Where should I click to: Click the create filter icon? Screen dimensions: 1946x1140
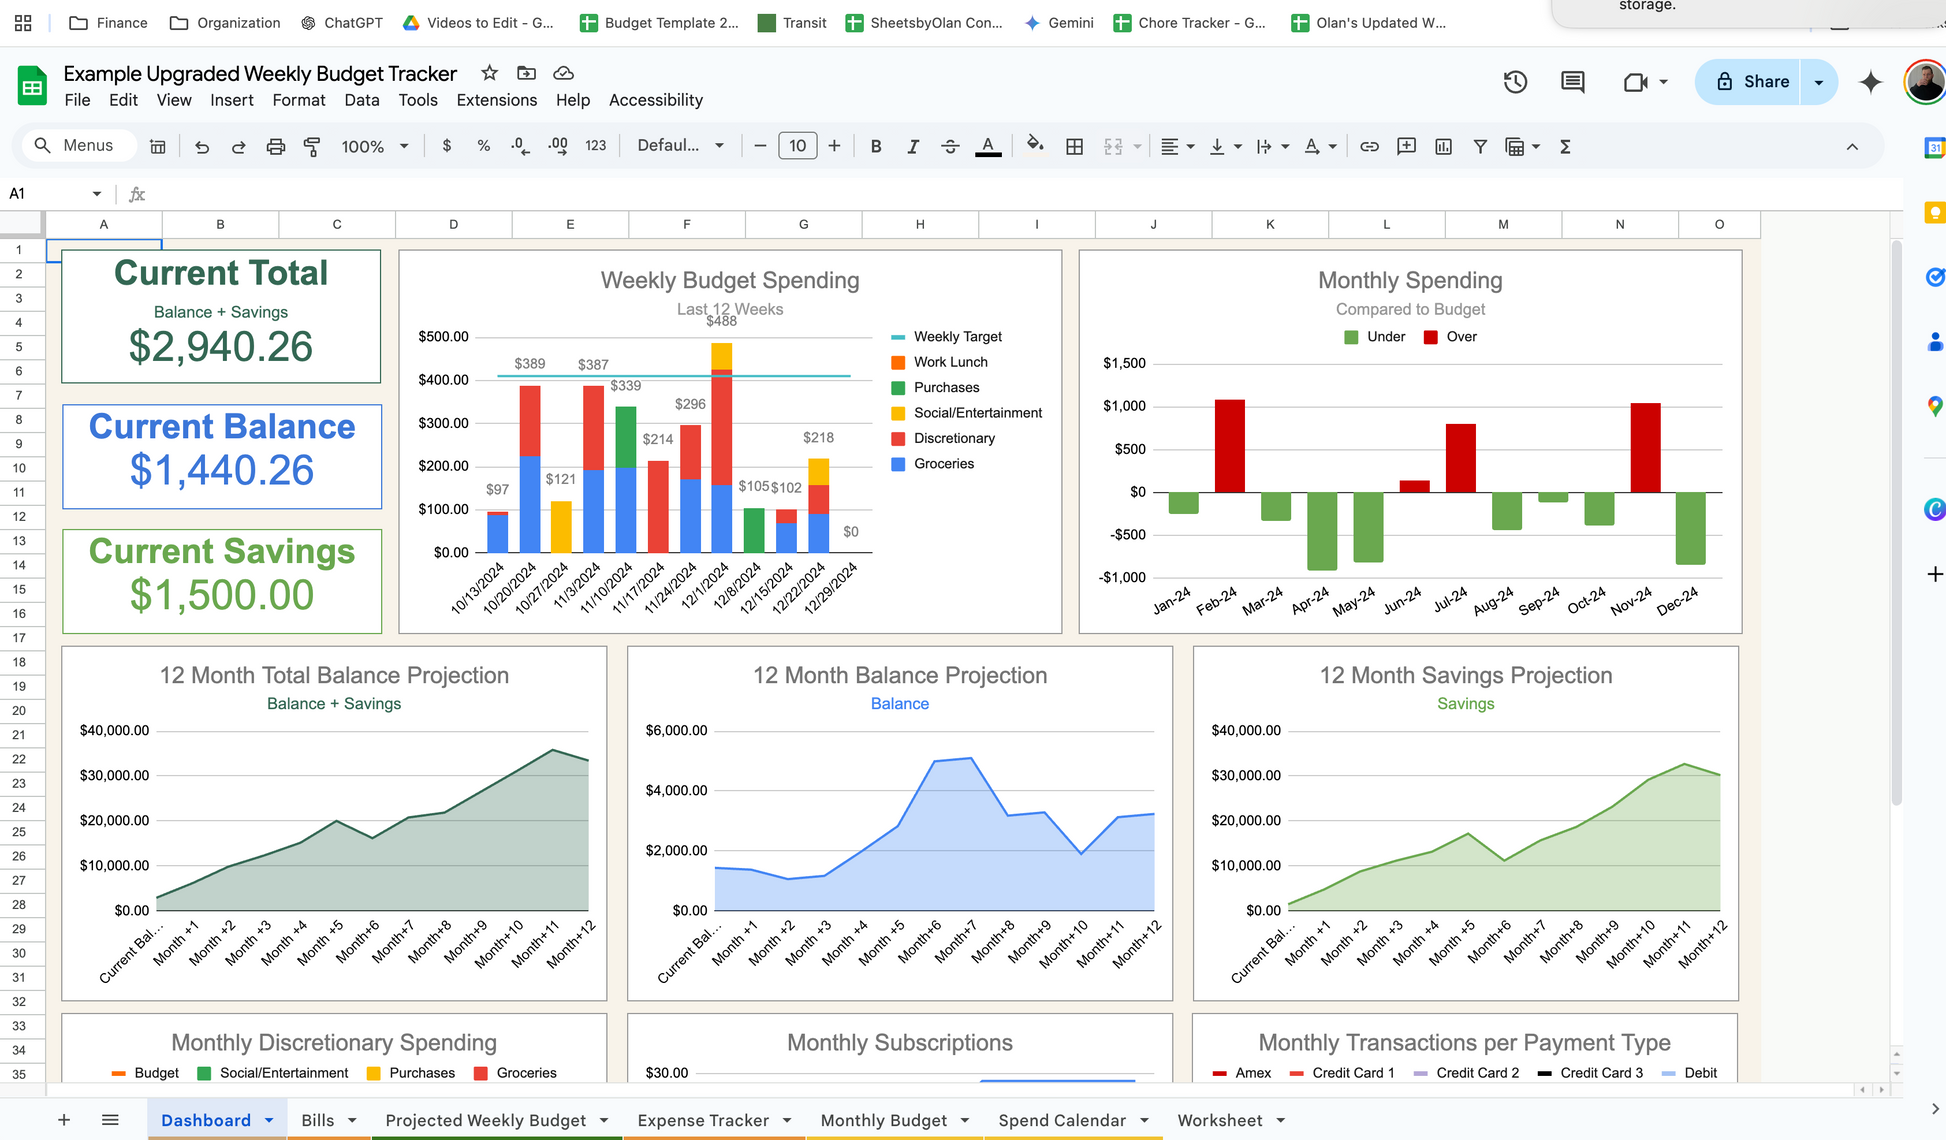click(1480, 146)
